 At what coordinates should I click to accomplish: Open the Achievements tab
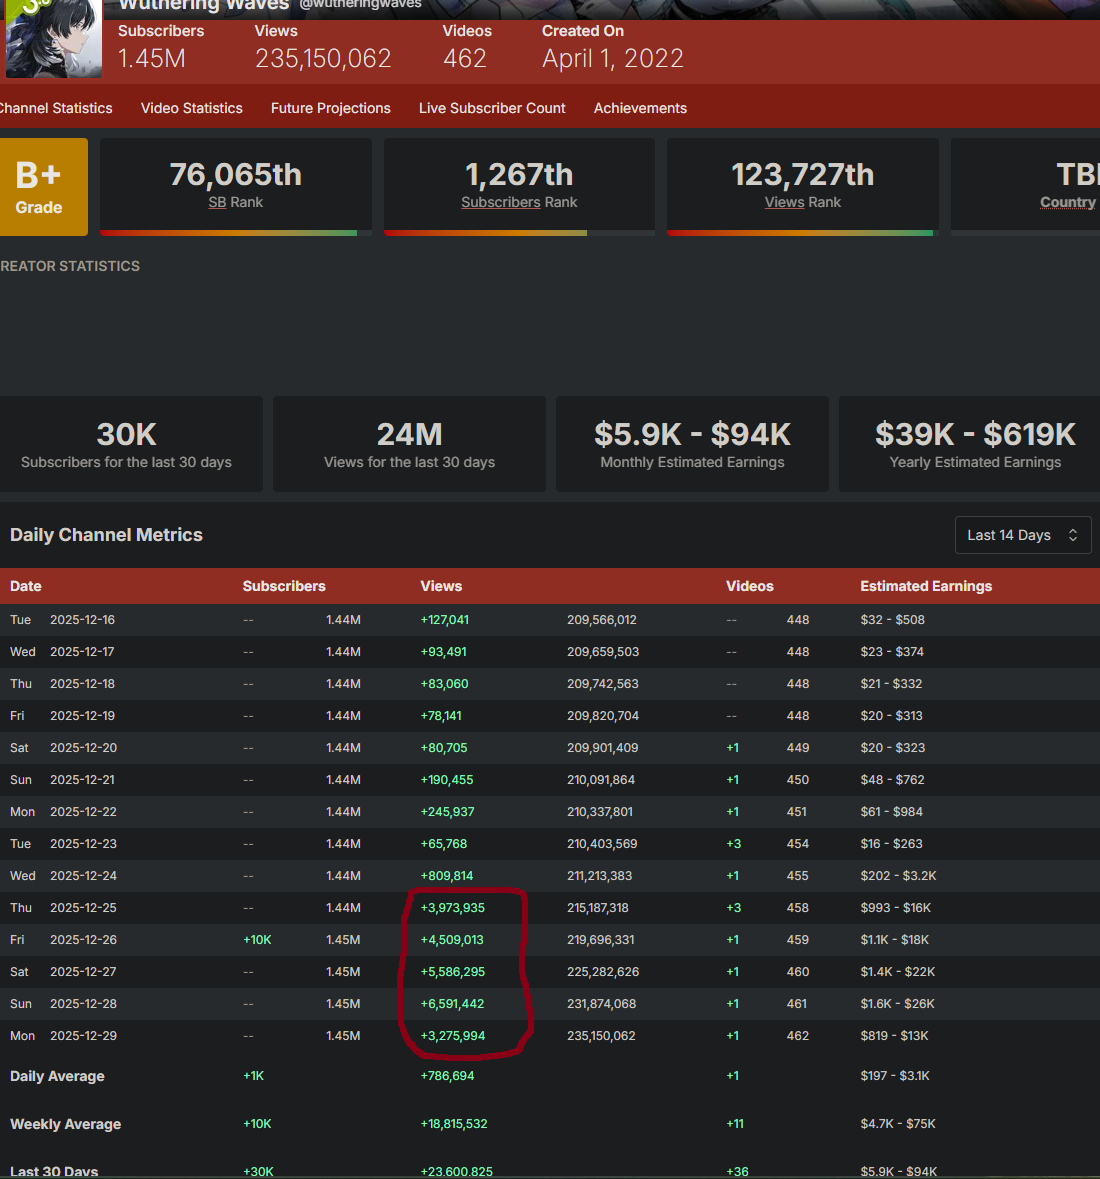point(640,108)
